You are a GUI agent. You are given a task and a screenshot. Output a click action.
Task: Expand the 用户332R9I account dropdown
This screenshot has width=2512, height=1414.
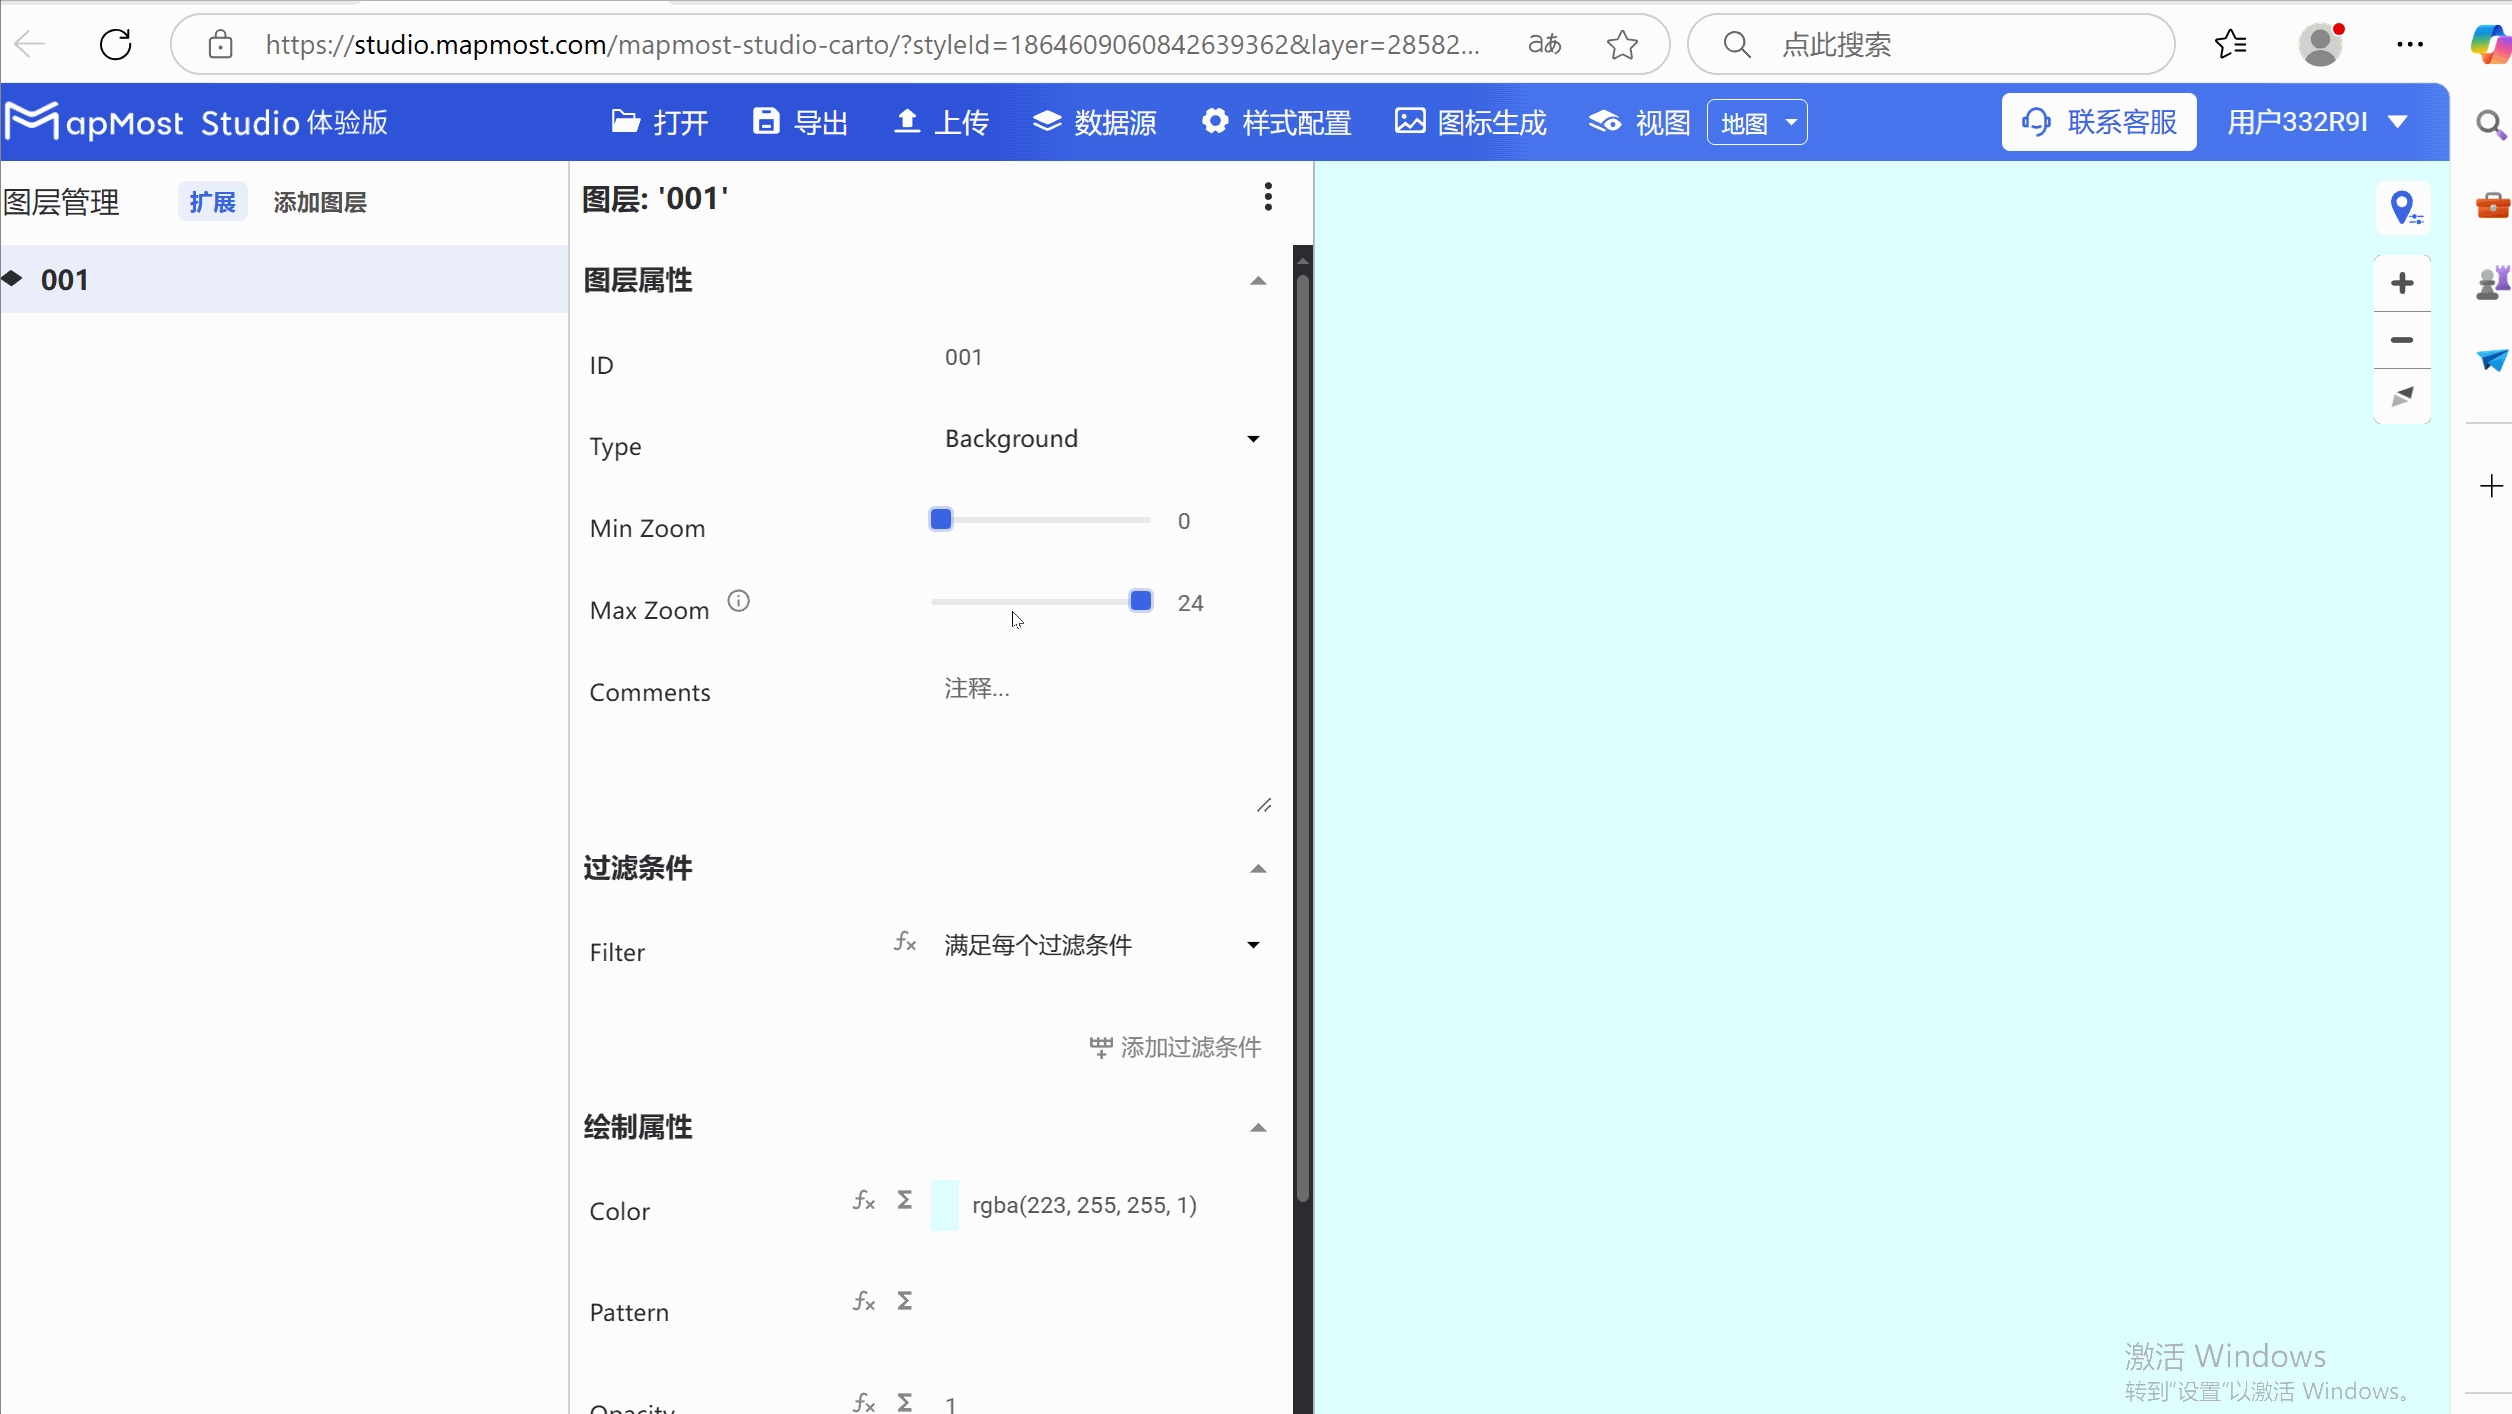[2317, 121]
